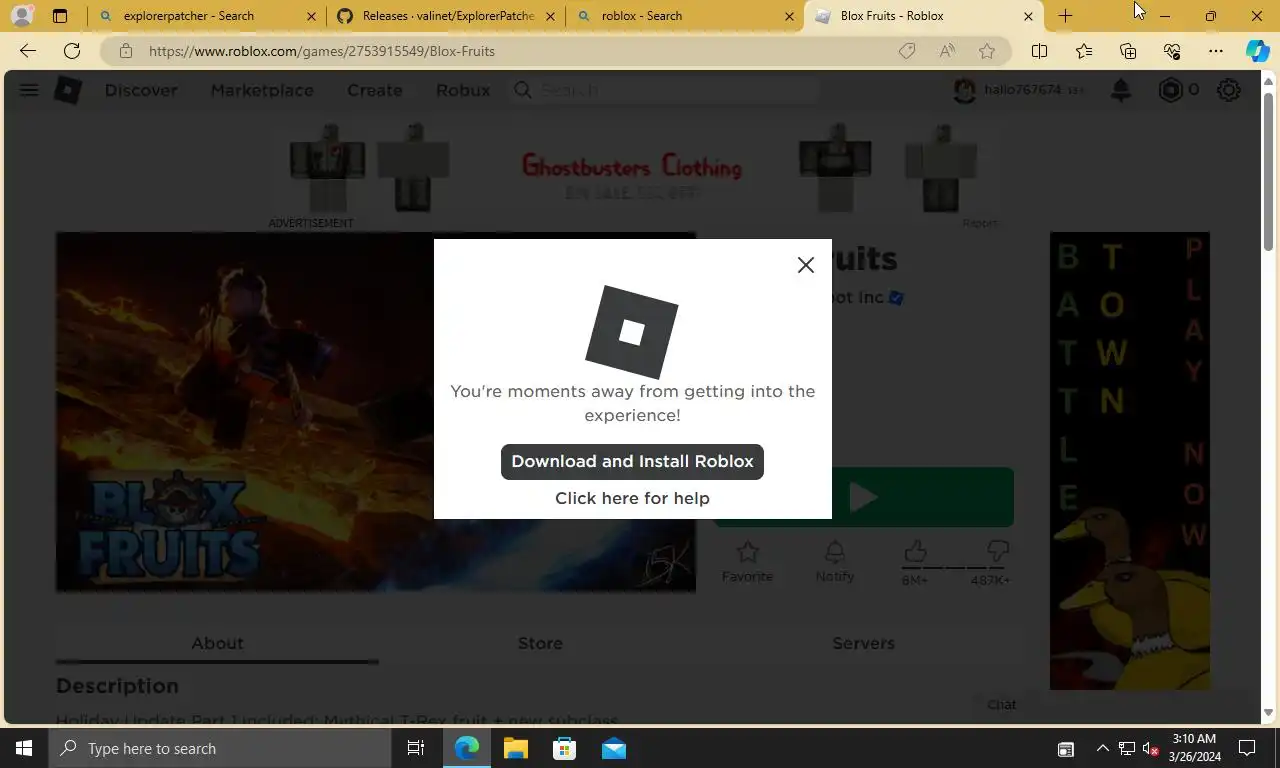Close the roblox - Search tab
Screen dimensions: 1280x768
tap(789, 16)
